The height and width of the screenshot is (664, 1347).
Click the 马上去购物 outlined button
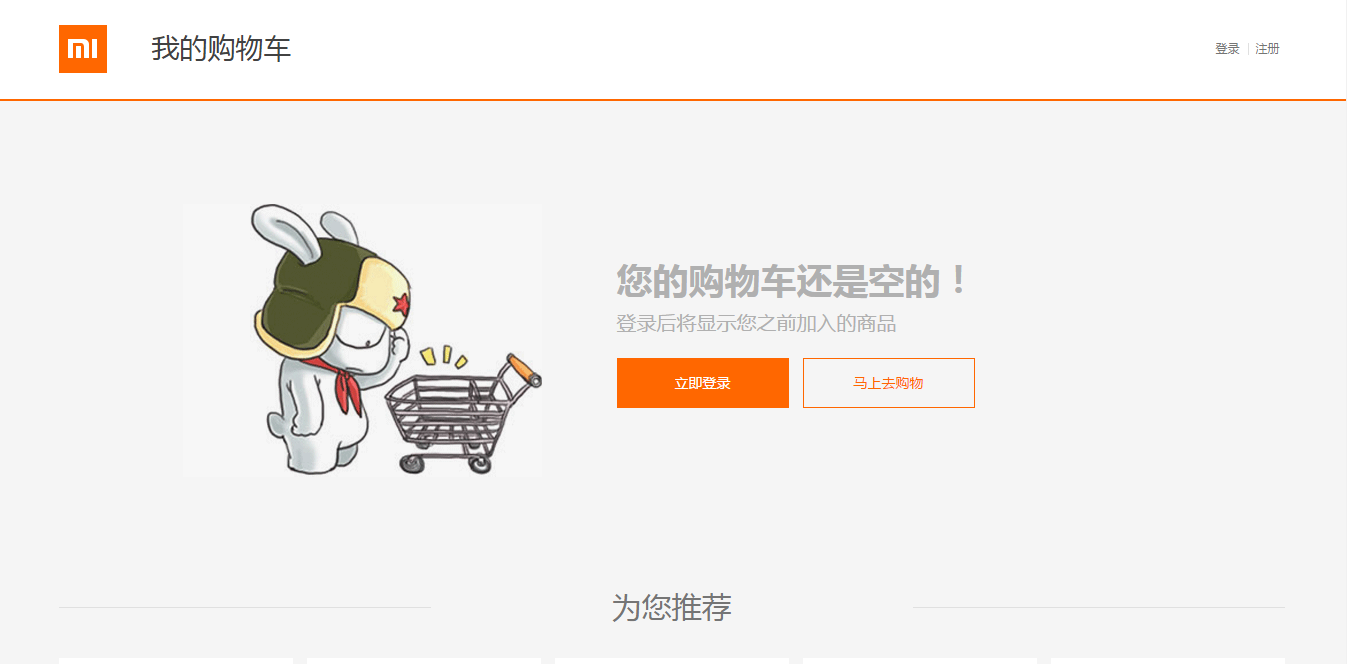pyautogui.click(x=889, y=383)
